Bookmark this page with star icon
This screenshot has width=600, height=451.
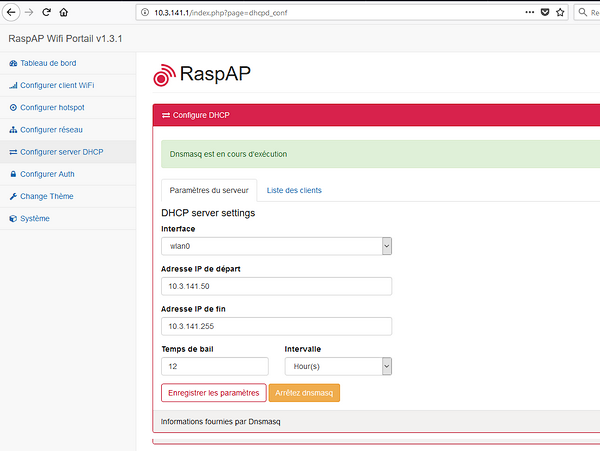point(560,12)
